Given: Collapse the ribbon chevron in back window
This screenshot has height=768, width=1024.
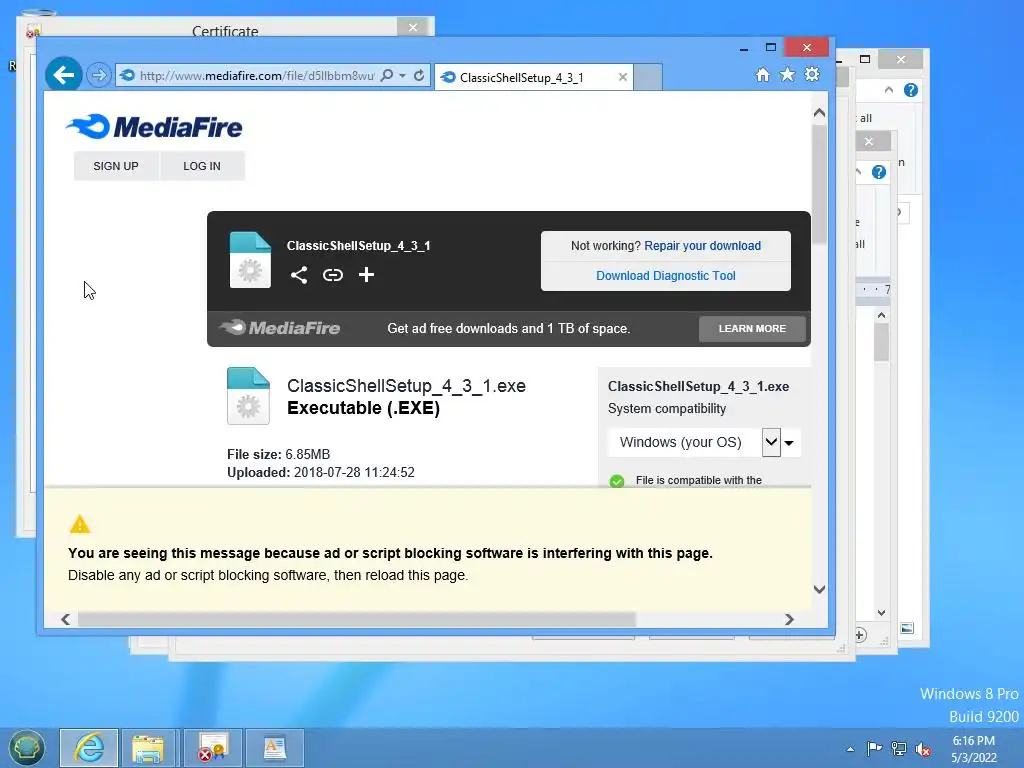Looking at the screenshot, I should pos(889,90).
